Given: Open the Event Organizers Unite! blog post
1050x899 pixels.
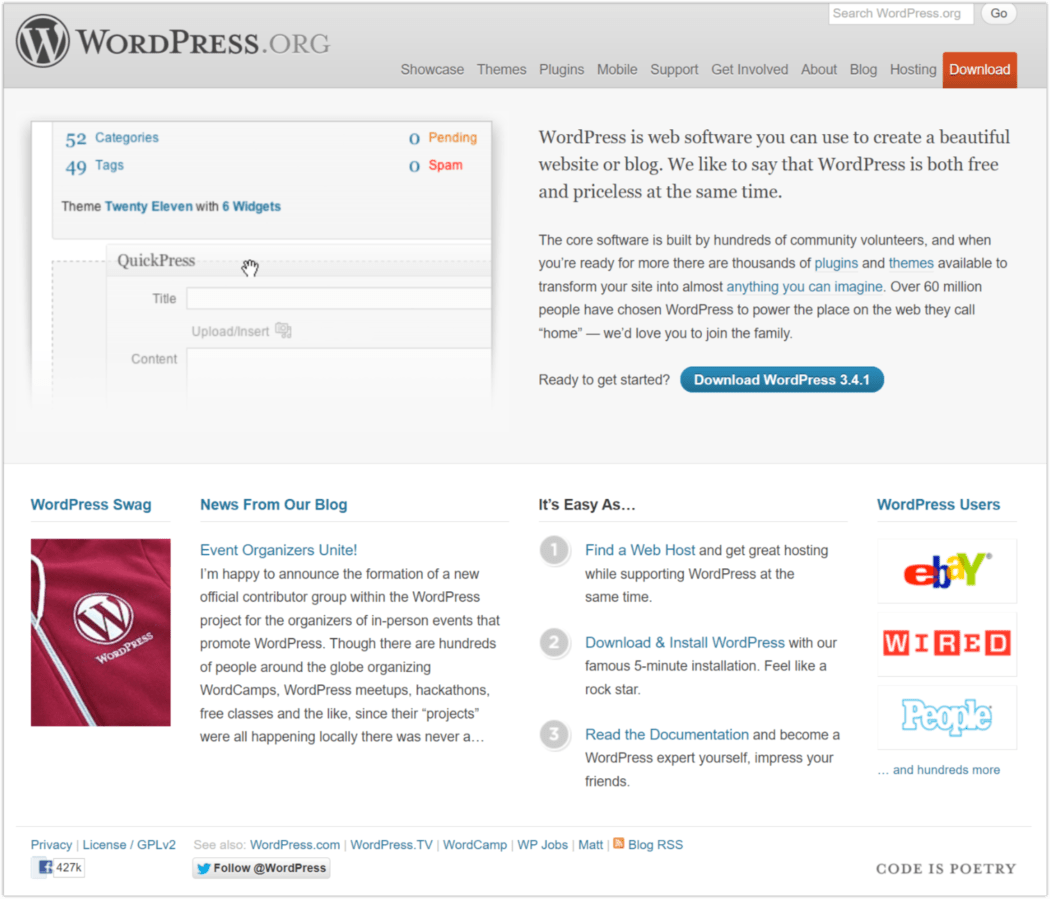Looking at the screenshot, I should [278, 549].
